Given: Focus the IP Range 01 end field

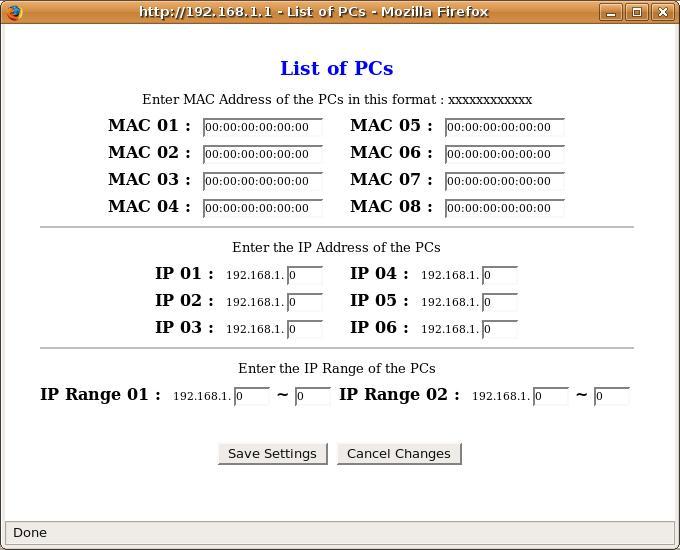Looking at the screenshot, I should (312, 396).
